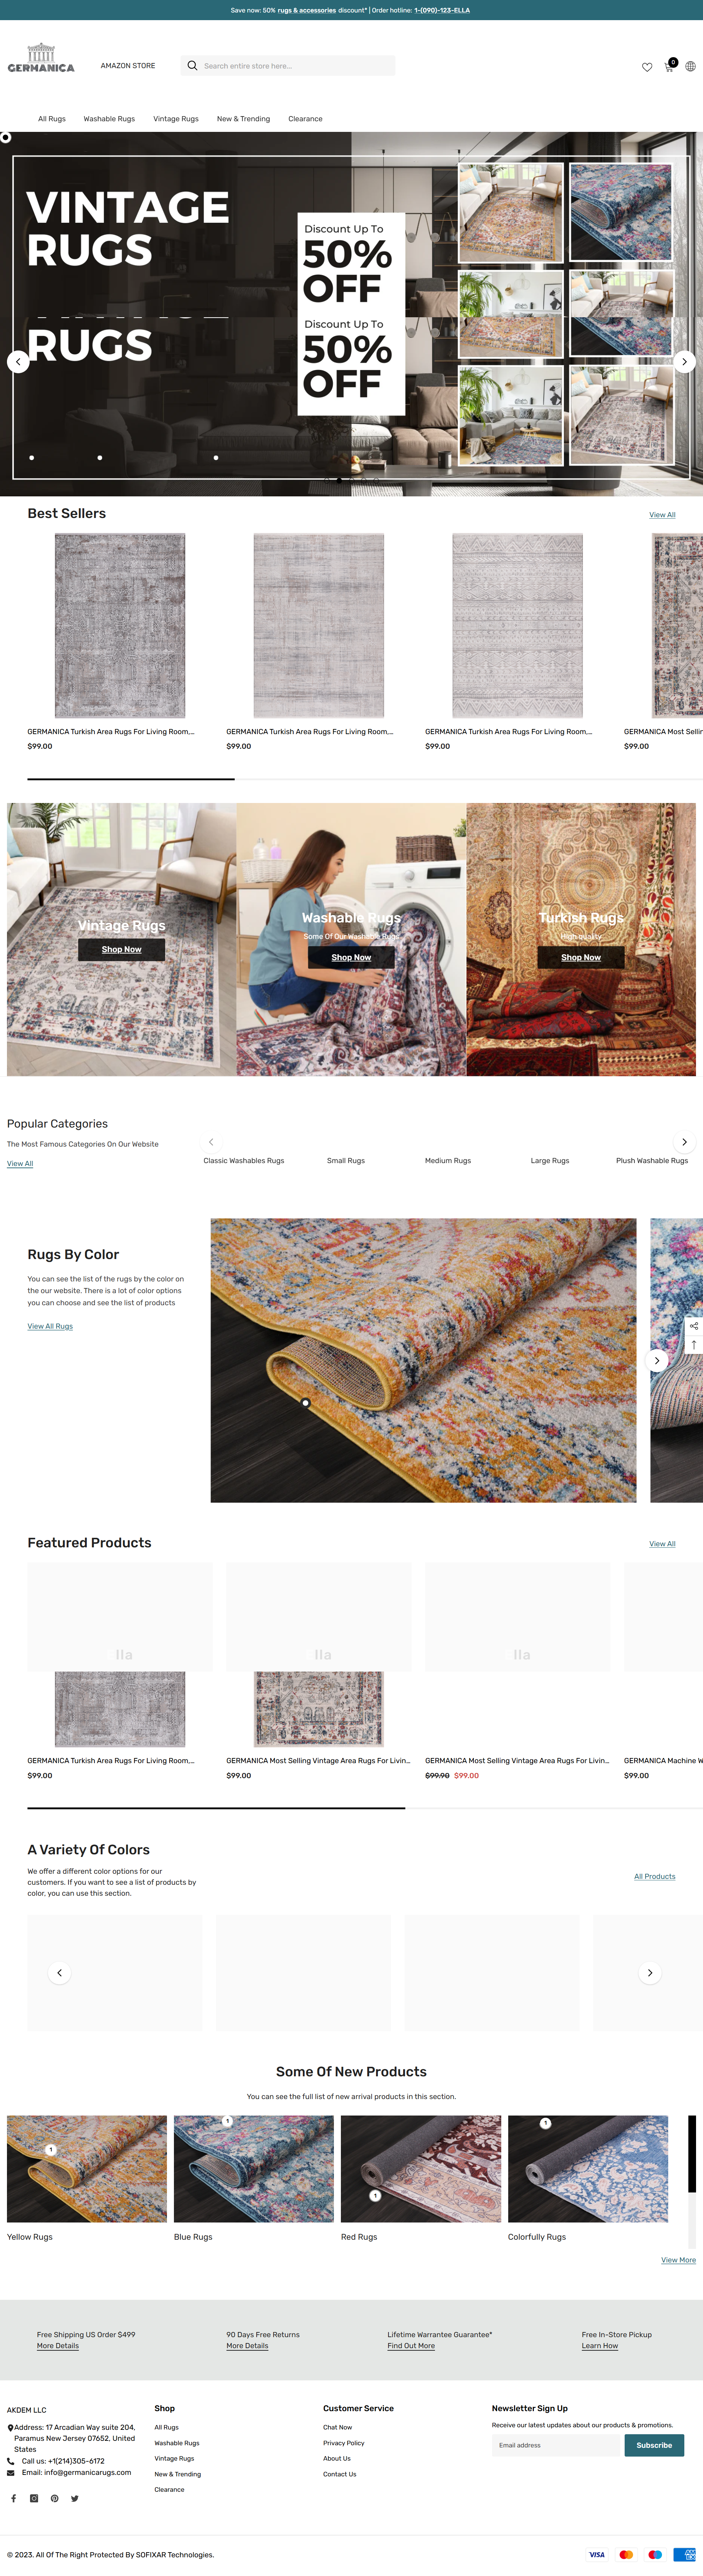
Task: Open the wishlist heart icon
Action: click(647, 67)
